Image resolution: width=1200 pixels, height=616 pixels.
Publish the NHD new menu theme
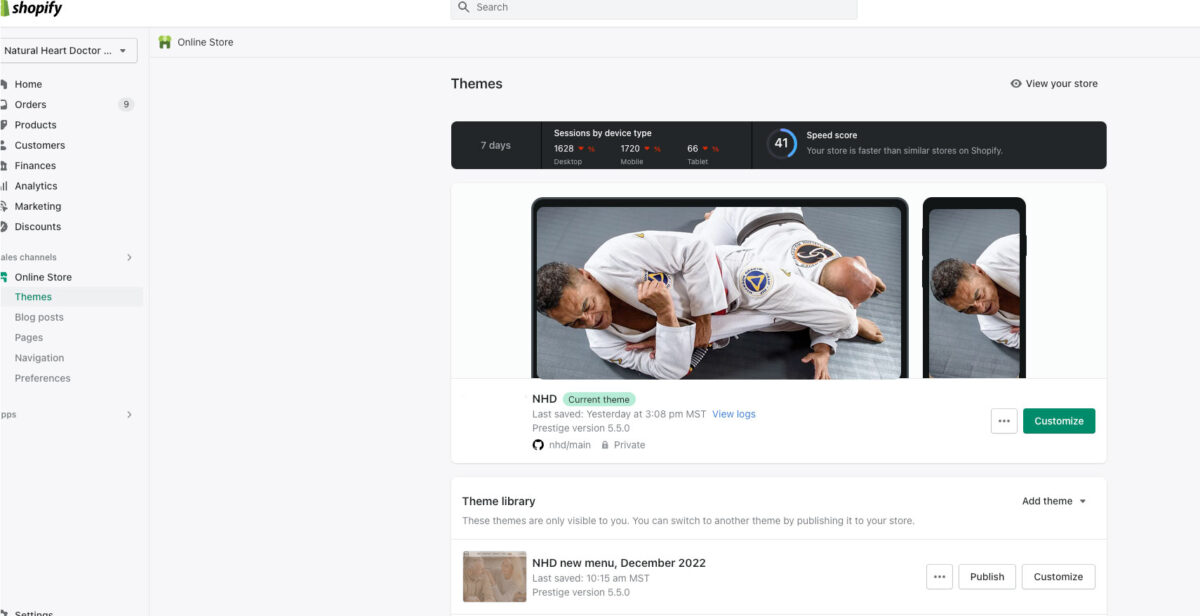986,577
